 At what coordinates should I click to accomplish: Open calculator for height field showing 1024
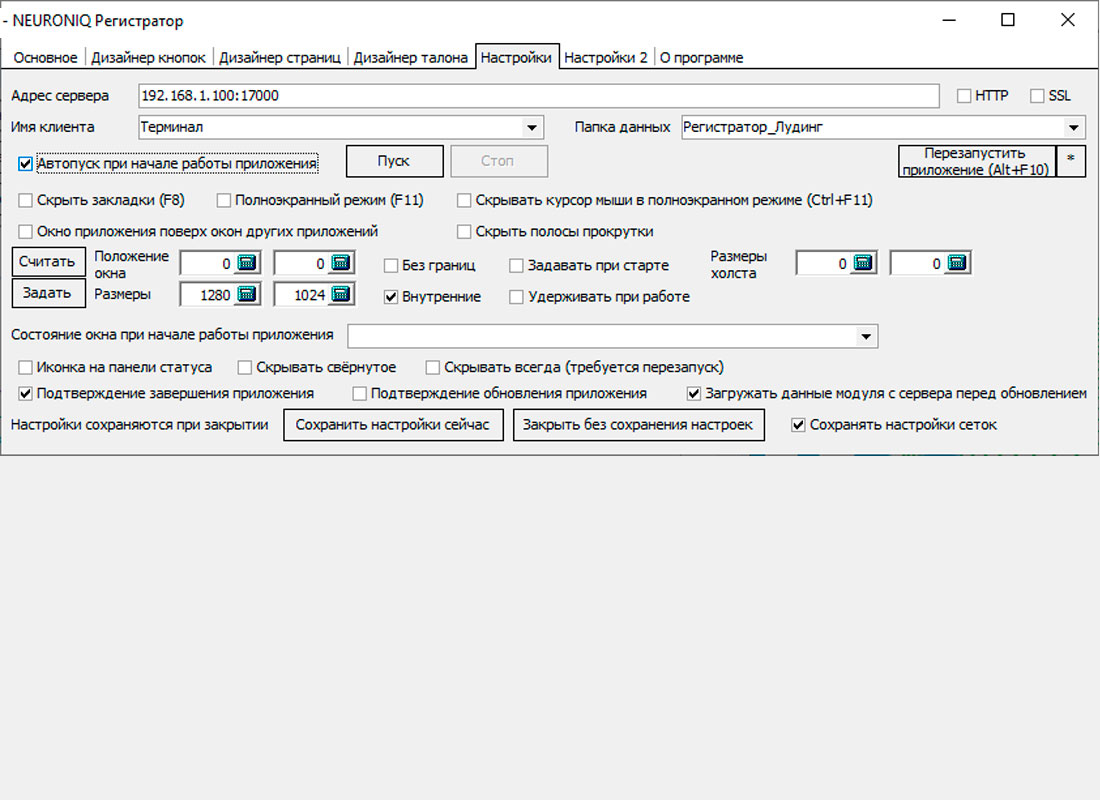pos(341,294)
